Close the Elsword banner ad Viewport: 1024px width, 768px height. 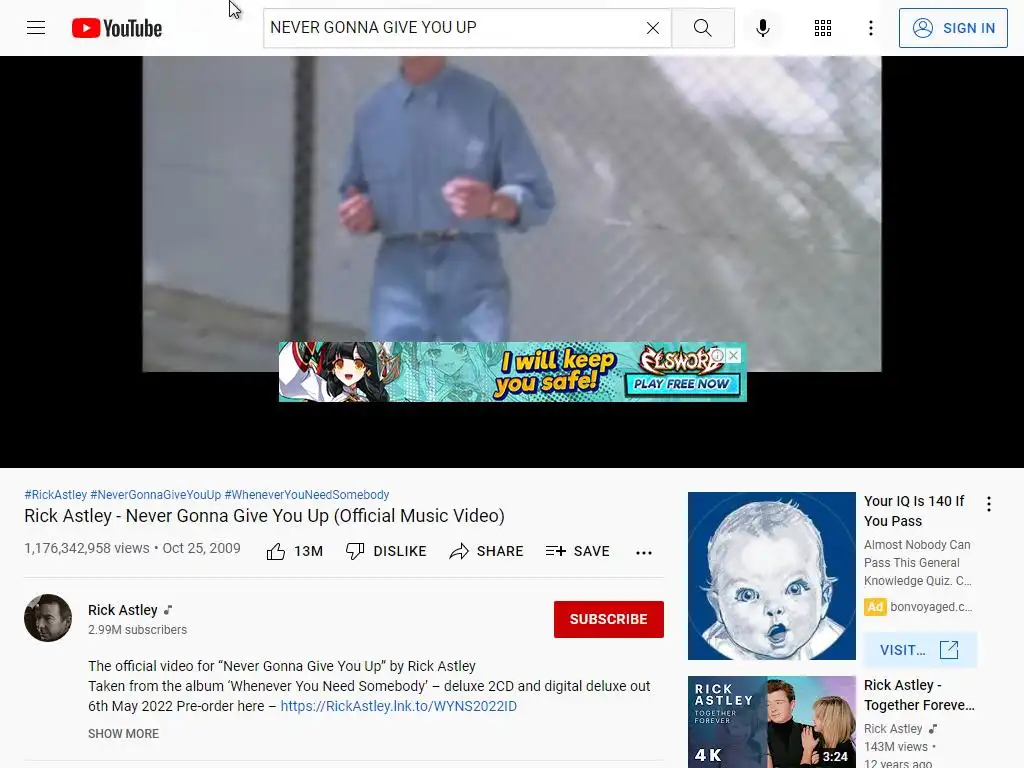pos(734,355)
